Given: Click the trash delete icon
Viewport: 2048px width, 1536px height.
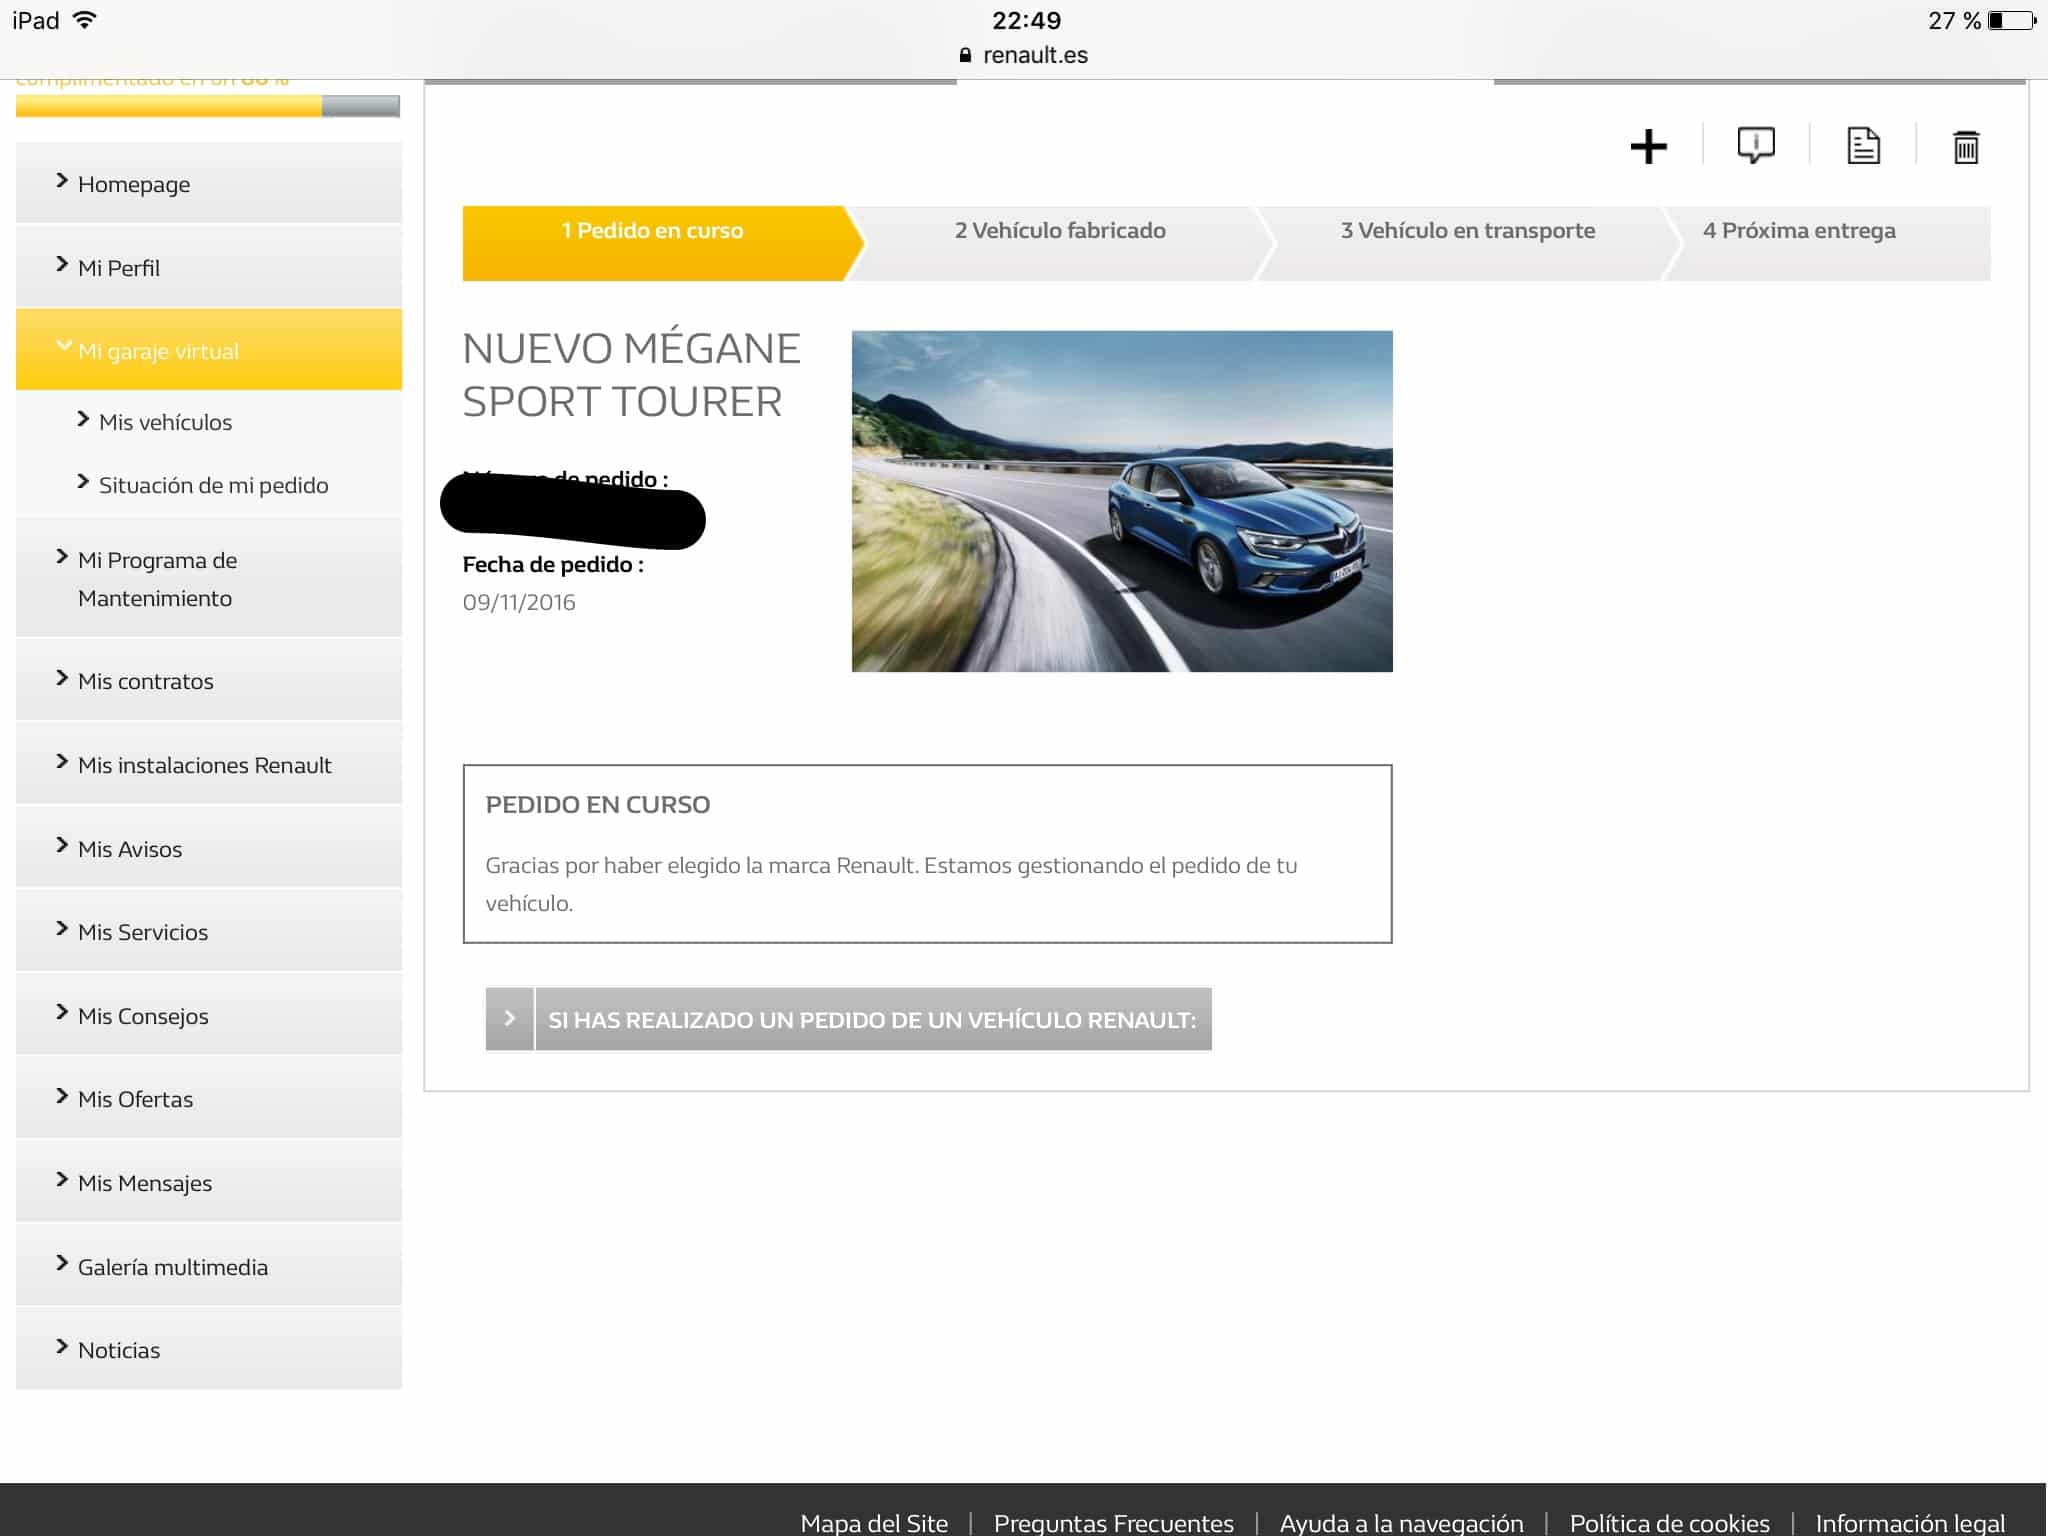Looking at the screenshot, I should (1966, 147).
